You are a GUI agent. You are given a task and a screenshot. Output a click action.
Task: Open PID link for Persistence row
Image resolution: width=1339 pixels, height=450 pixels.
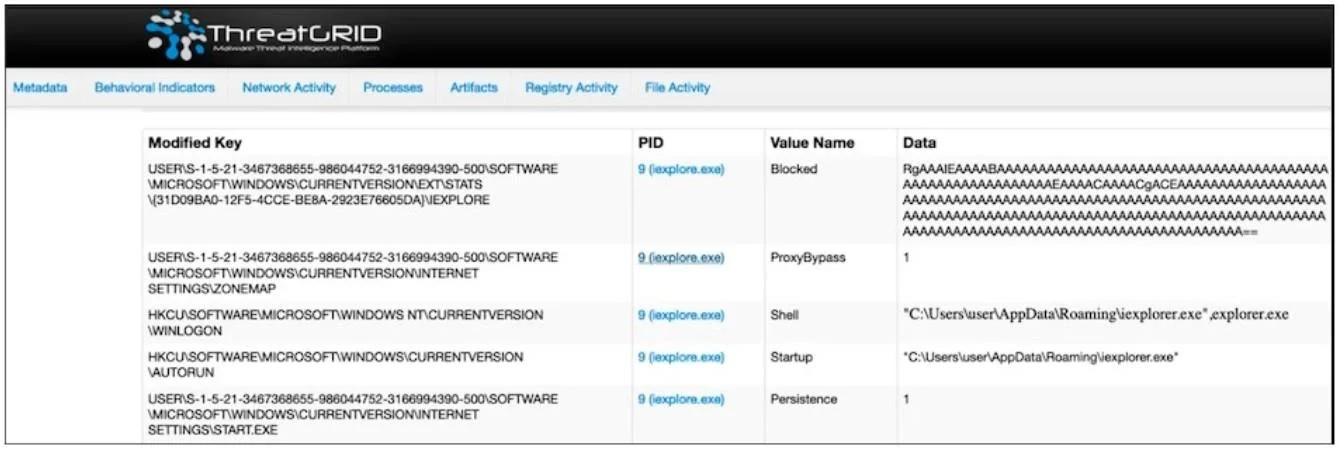[x=681, y=399]
